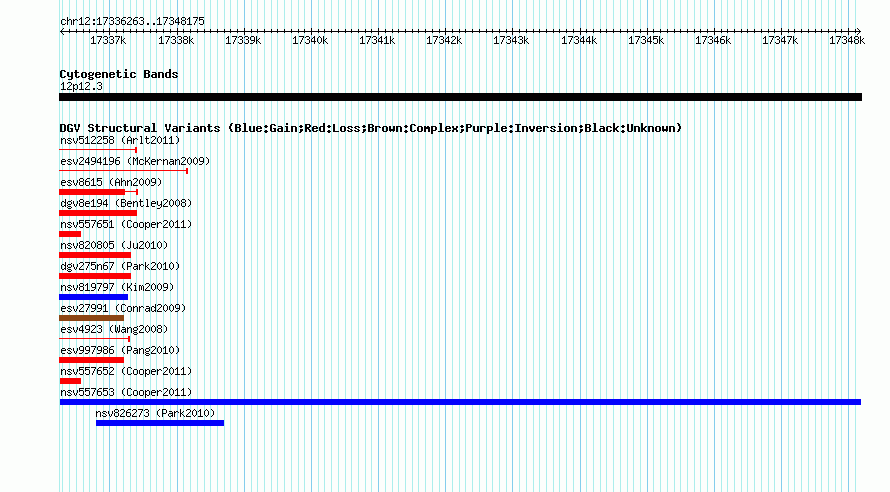
Task: Select short red bar under nsv557652
Action: [x=70, y=381]
